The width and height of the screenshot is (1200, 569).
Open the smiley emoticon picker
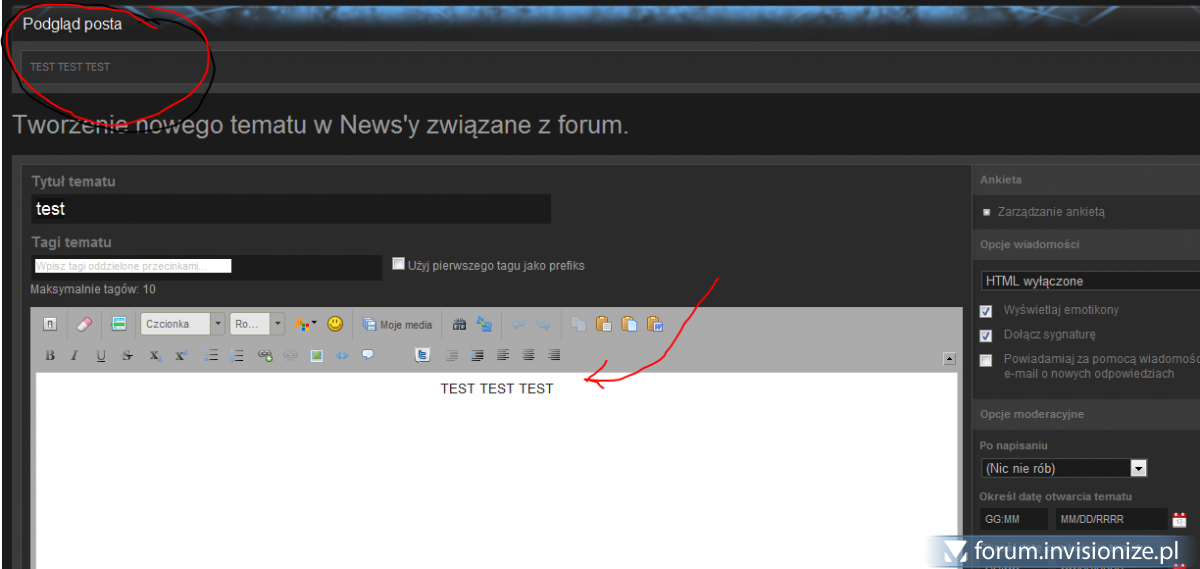335,324
